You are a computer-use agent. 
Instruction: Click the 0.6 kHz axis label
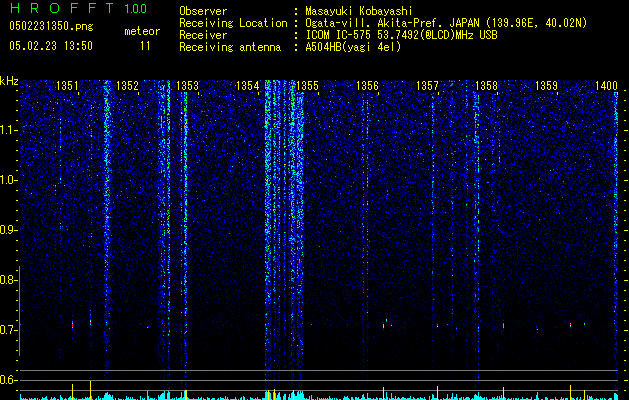(x=8, y=380)
